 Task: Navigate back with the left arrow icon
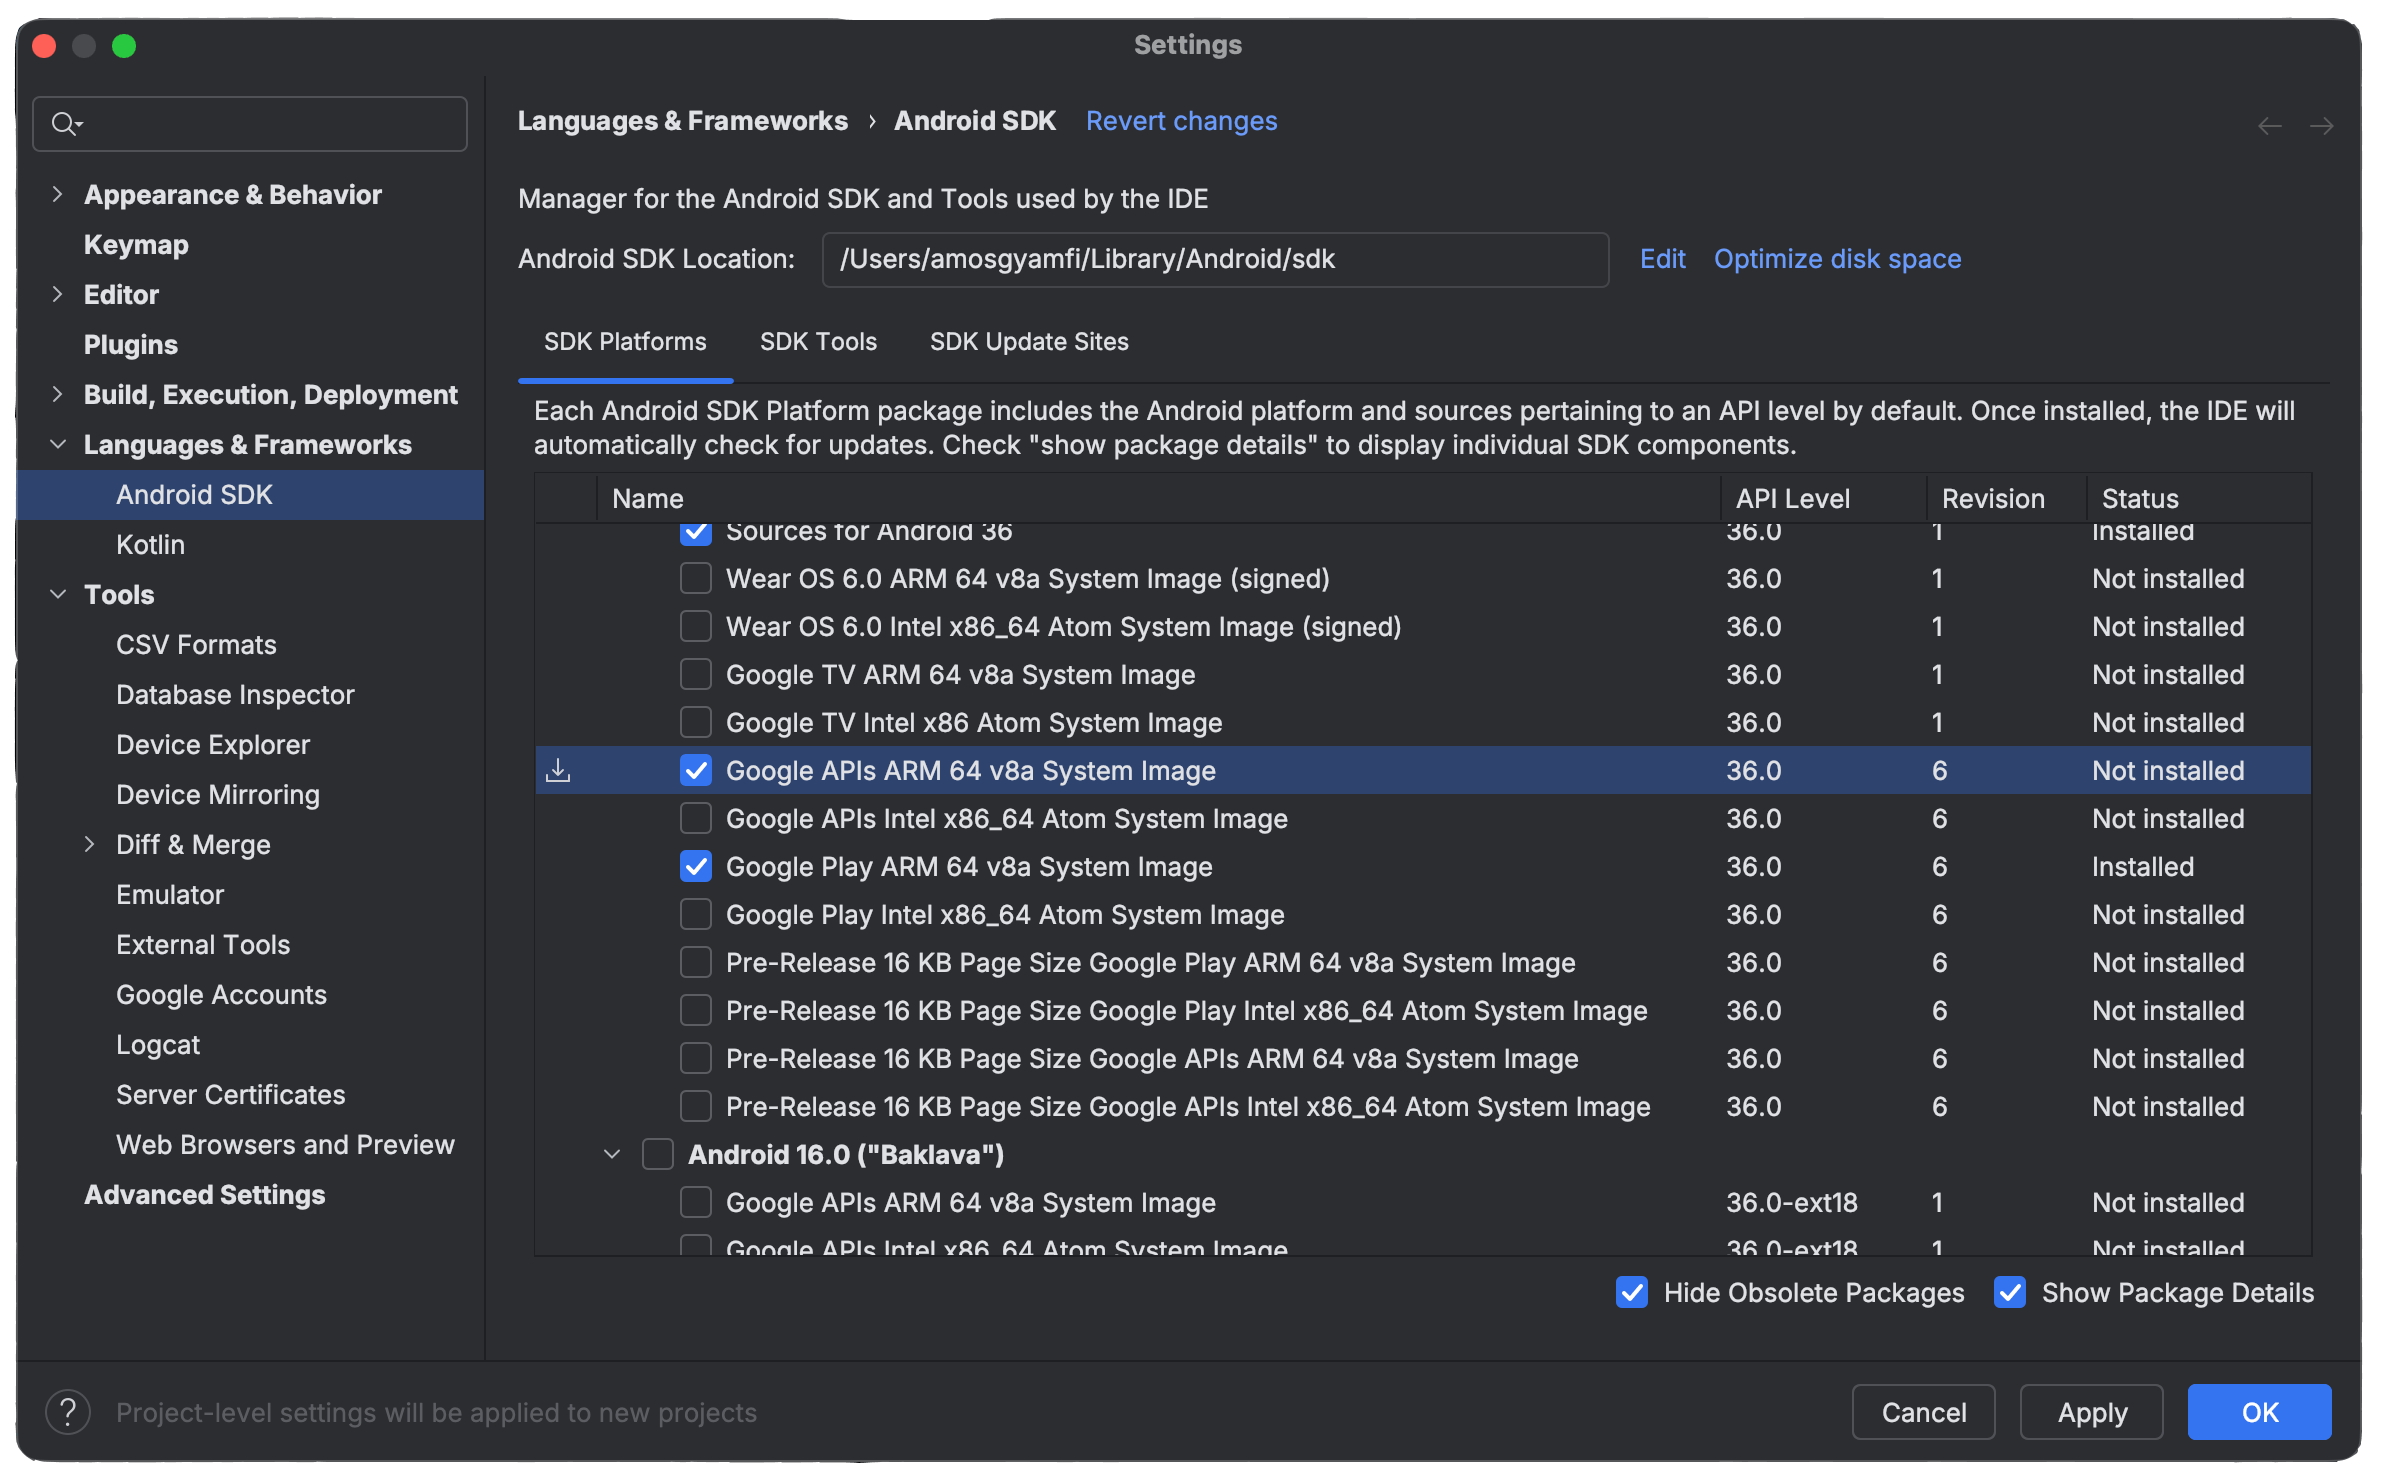click(2270, 126)
